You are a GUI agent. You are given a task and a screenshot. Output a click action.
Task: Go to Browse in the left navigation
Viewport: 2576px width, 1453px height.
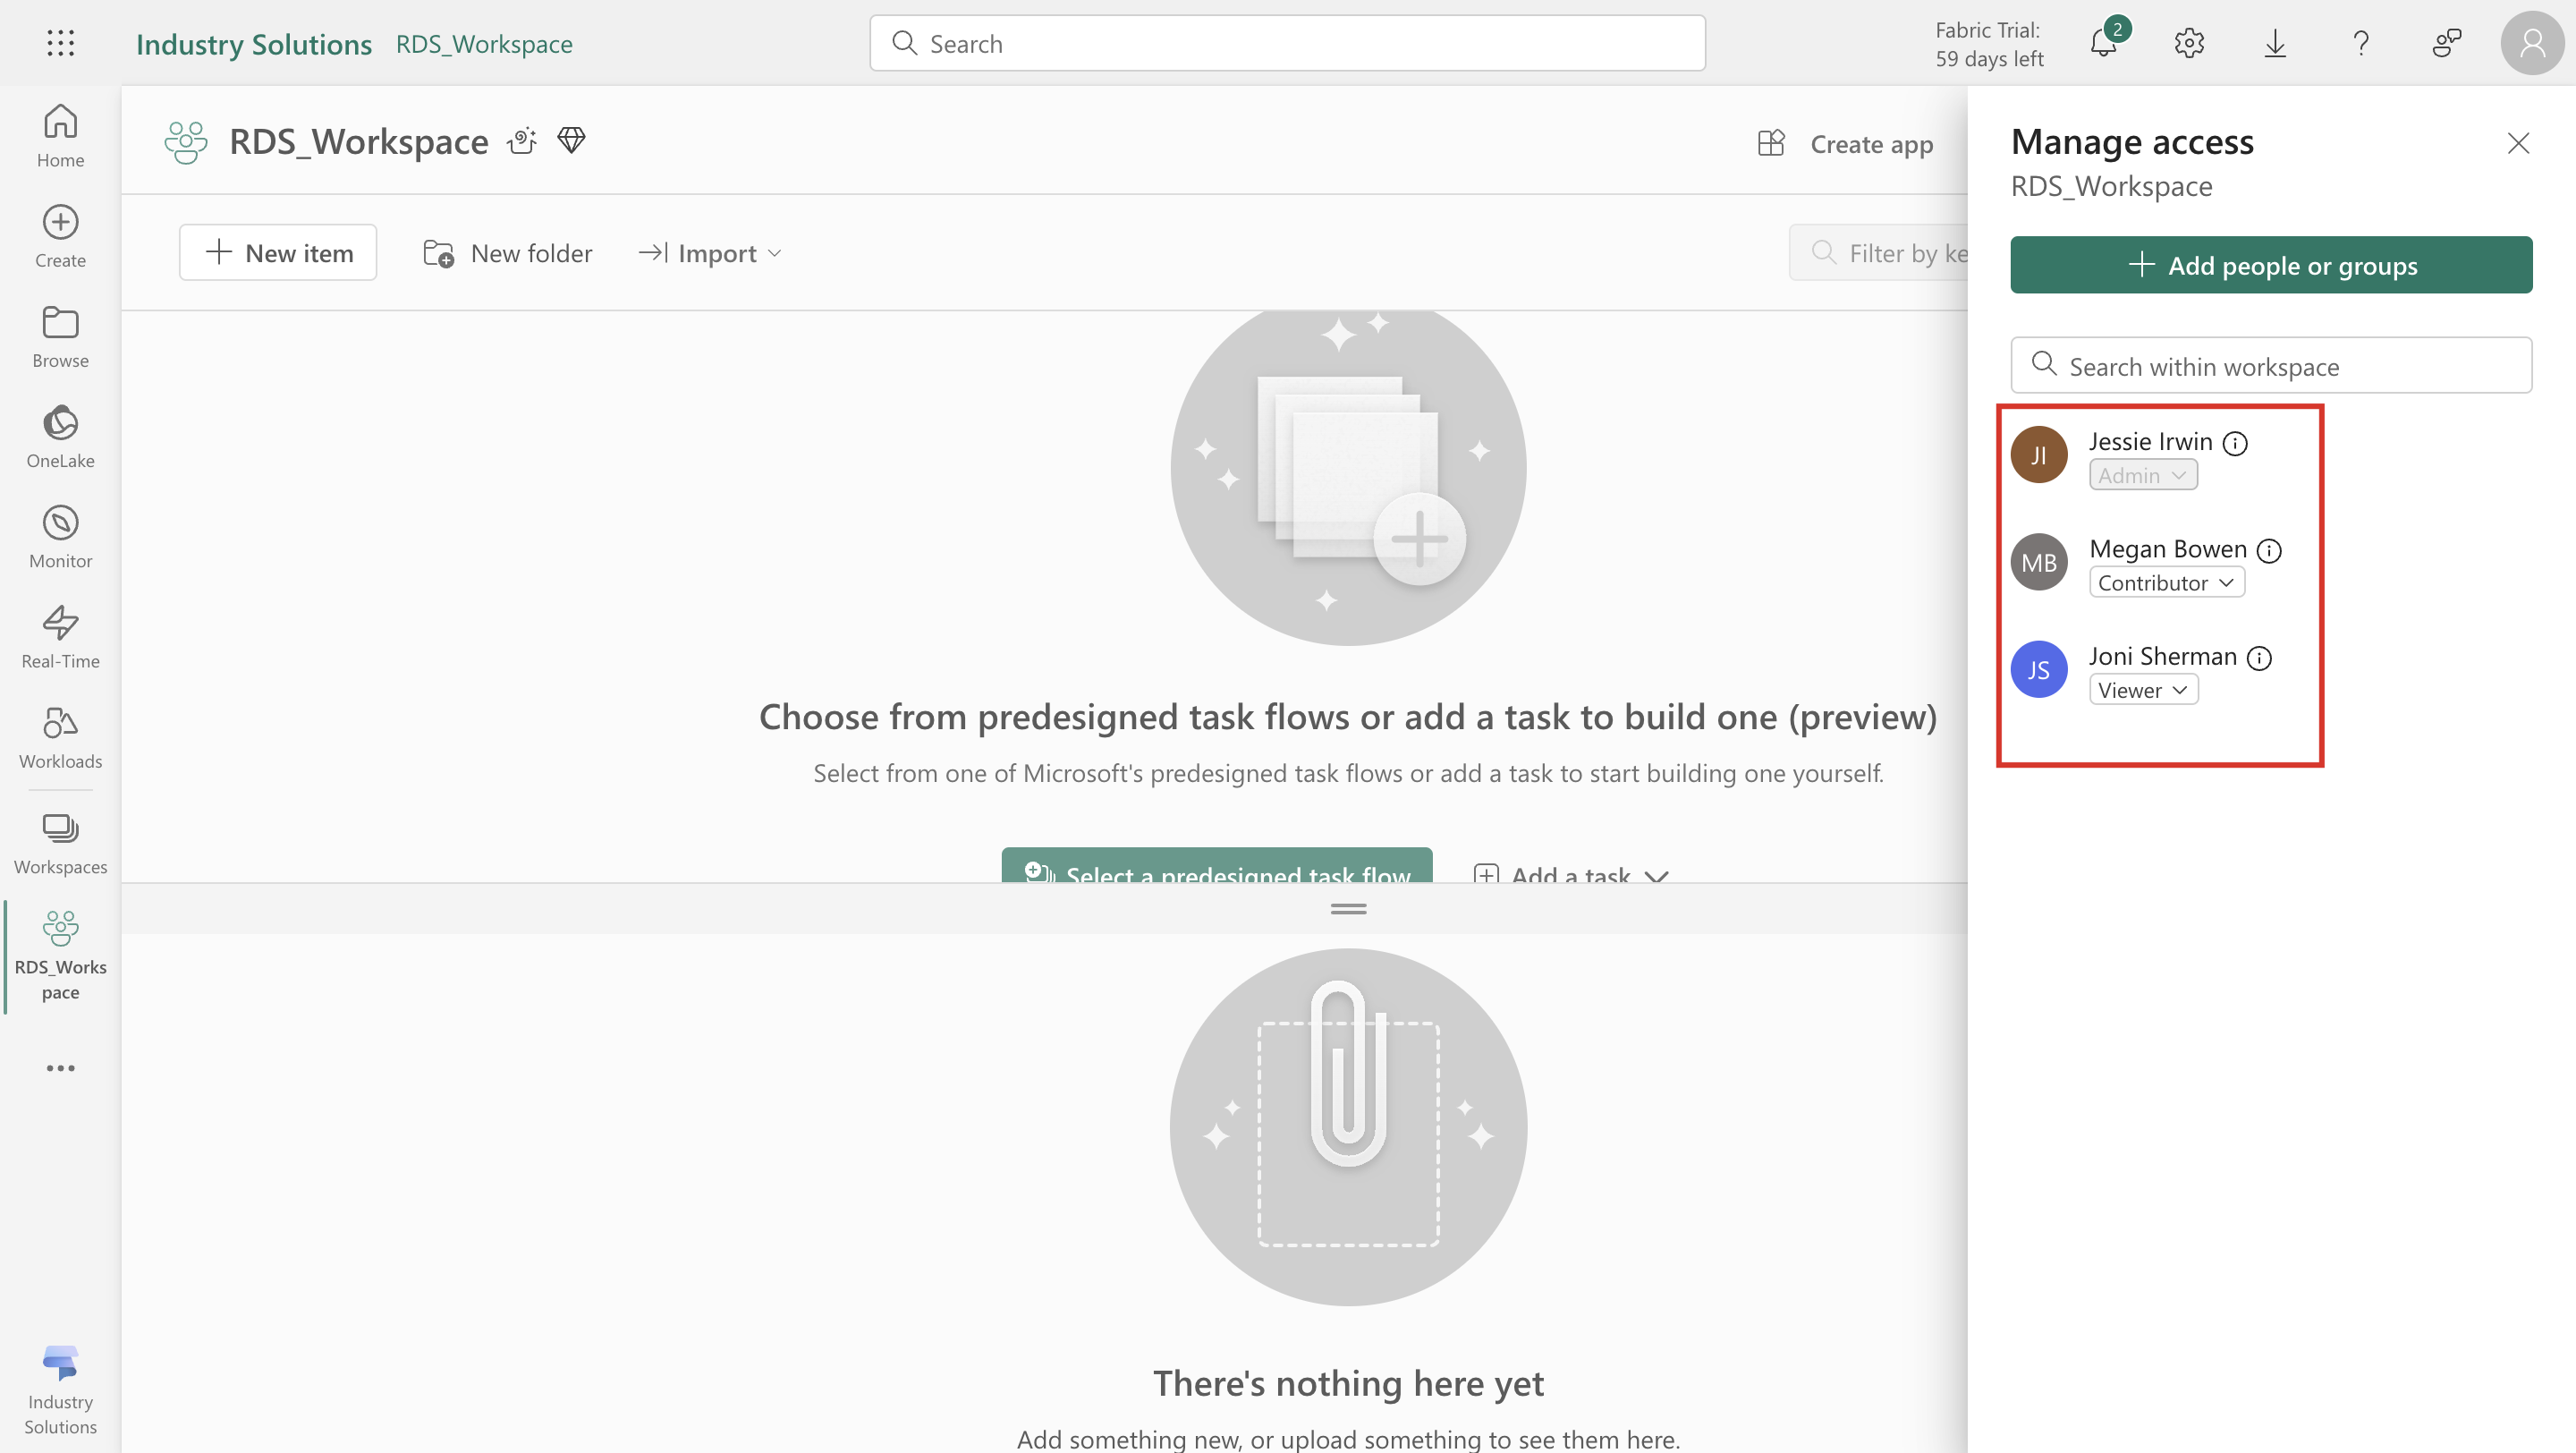[60, 336]
